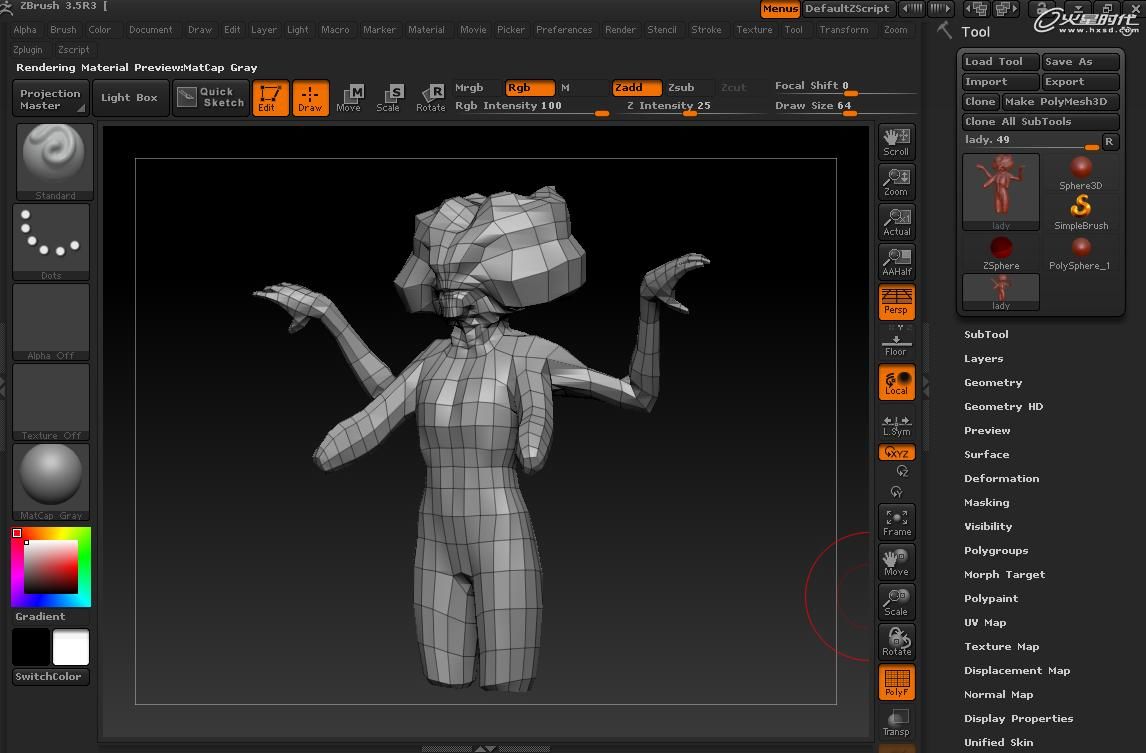1146x753 pixels.
Task: Toggle Zsub mode on
Action: click(683, 87)
